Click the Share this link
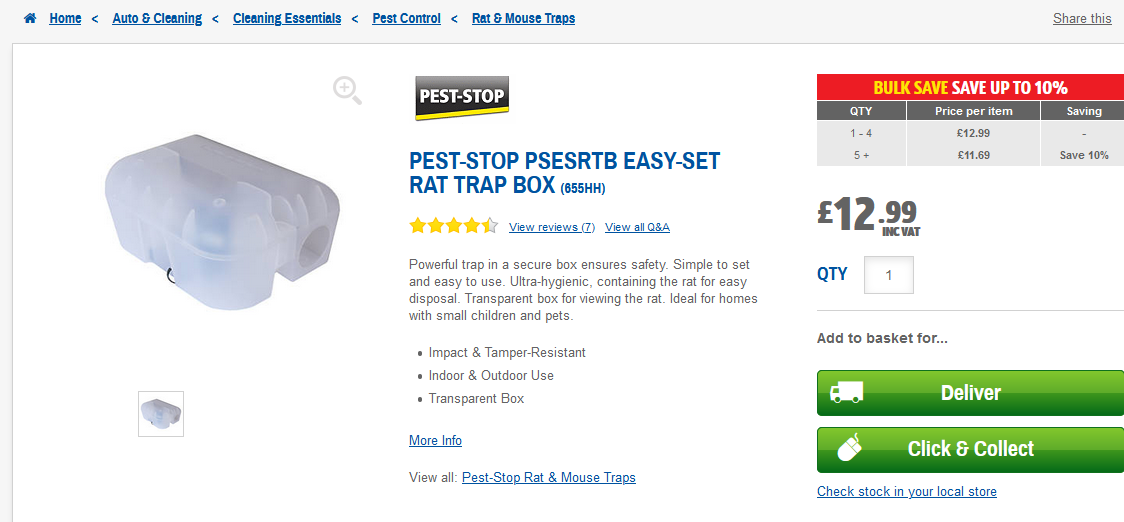This screenshot has width=1124, height=522. pos(1082,18)
